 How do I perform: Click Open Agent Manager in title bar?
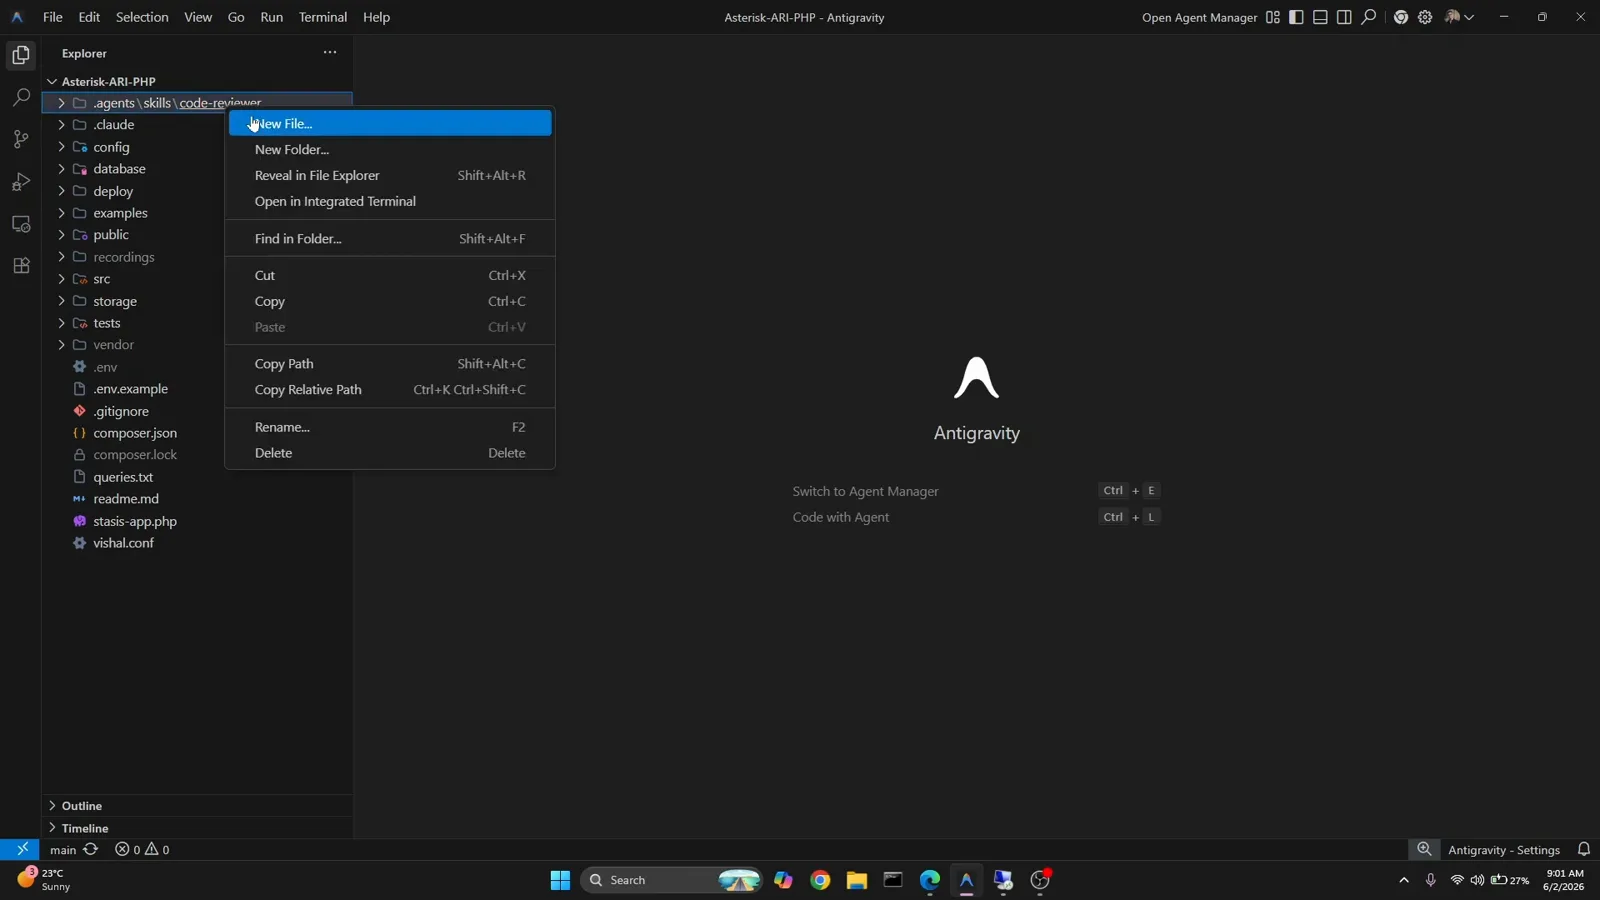point(1199,17)
